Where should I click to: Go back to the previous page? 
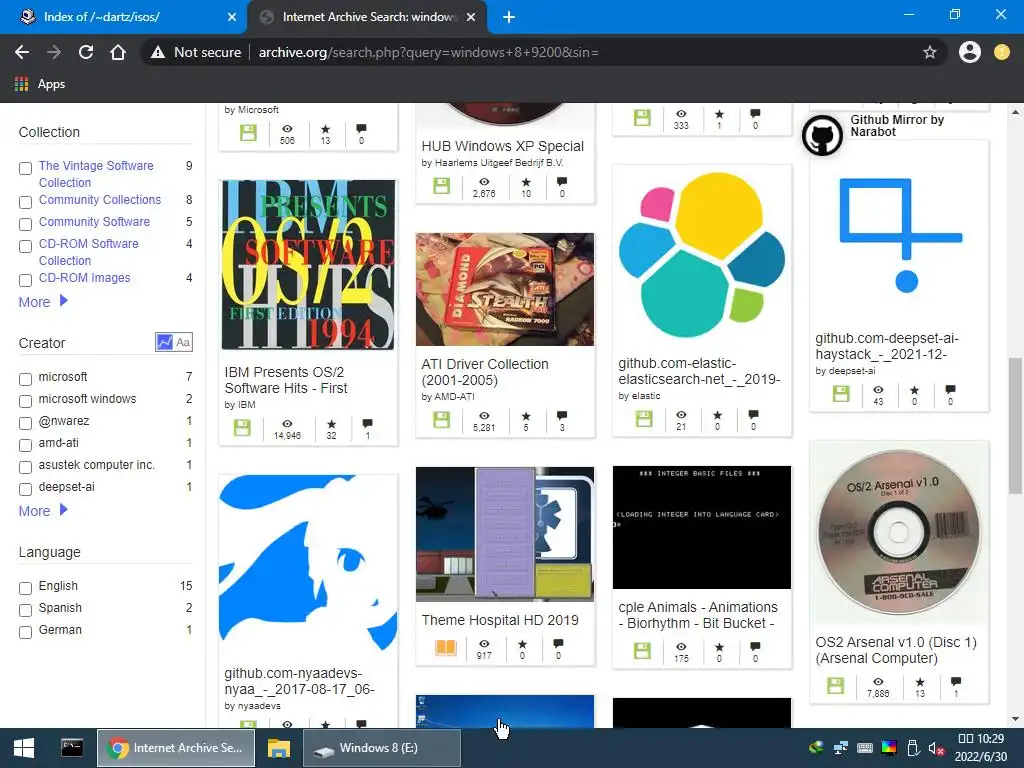click(x=22, y=52)
